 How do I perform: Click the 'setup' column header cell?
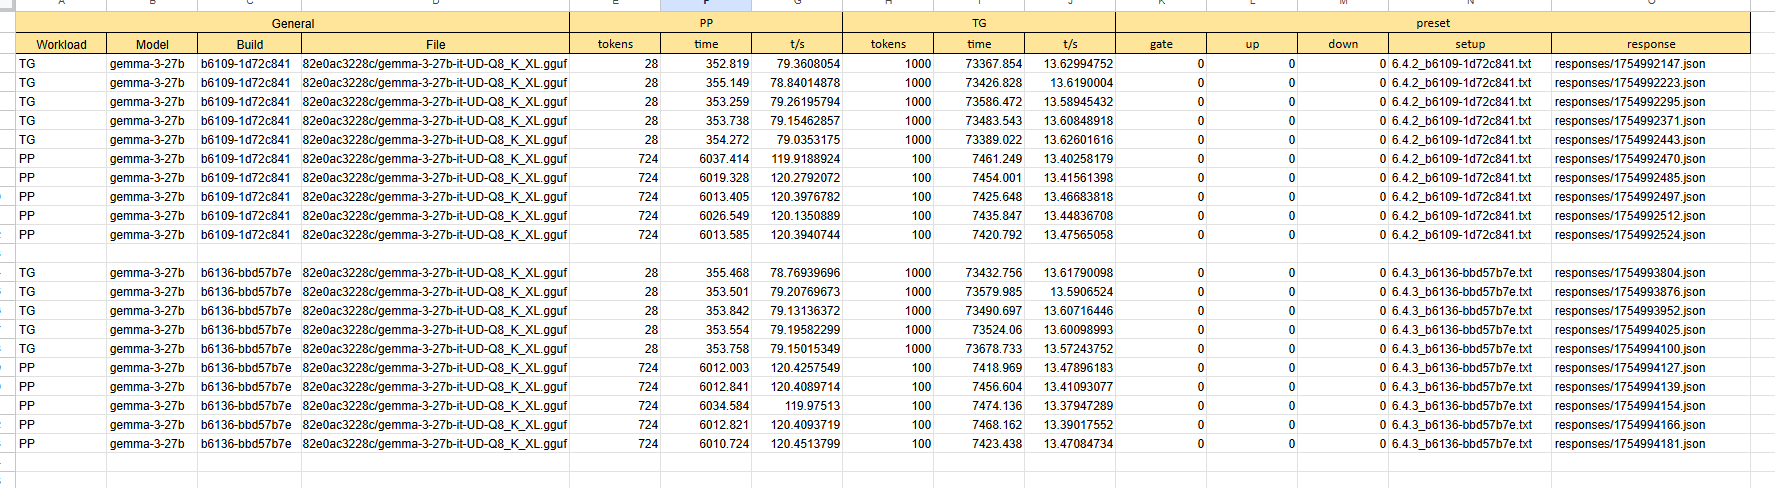tap(1470, 44)
